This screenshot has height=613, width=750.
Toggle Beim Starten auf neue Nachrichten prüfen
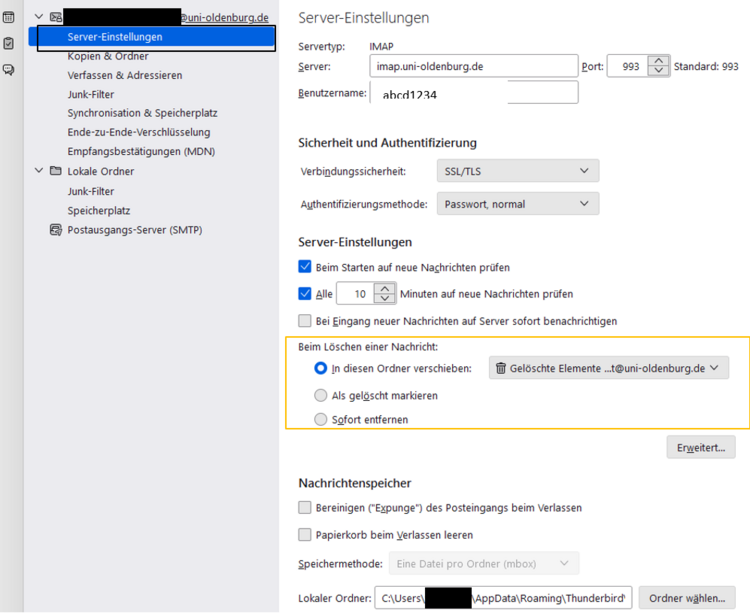305,267
